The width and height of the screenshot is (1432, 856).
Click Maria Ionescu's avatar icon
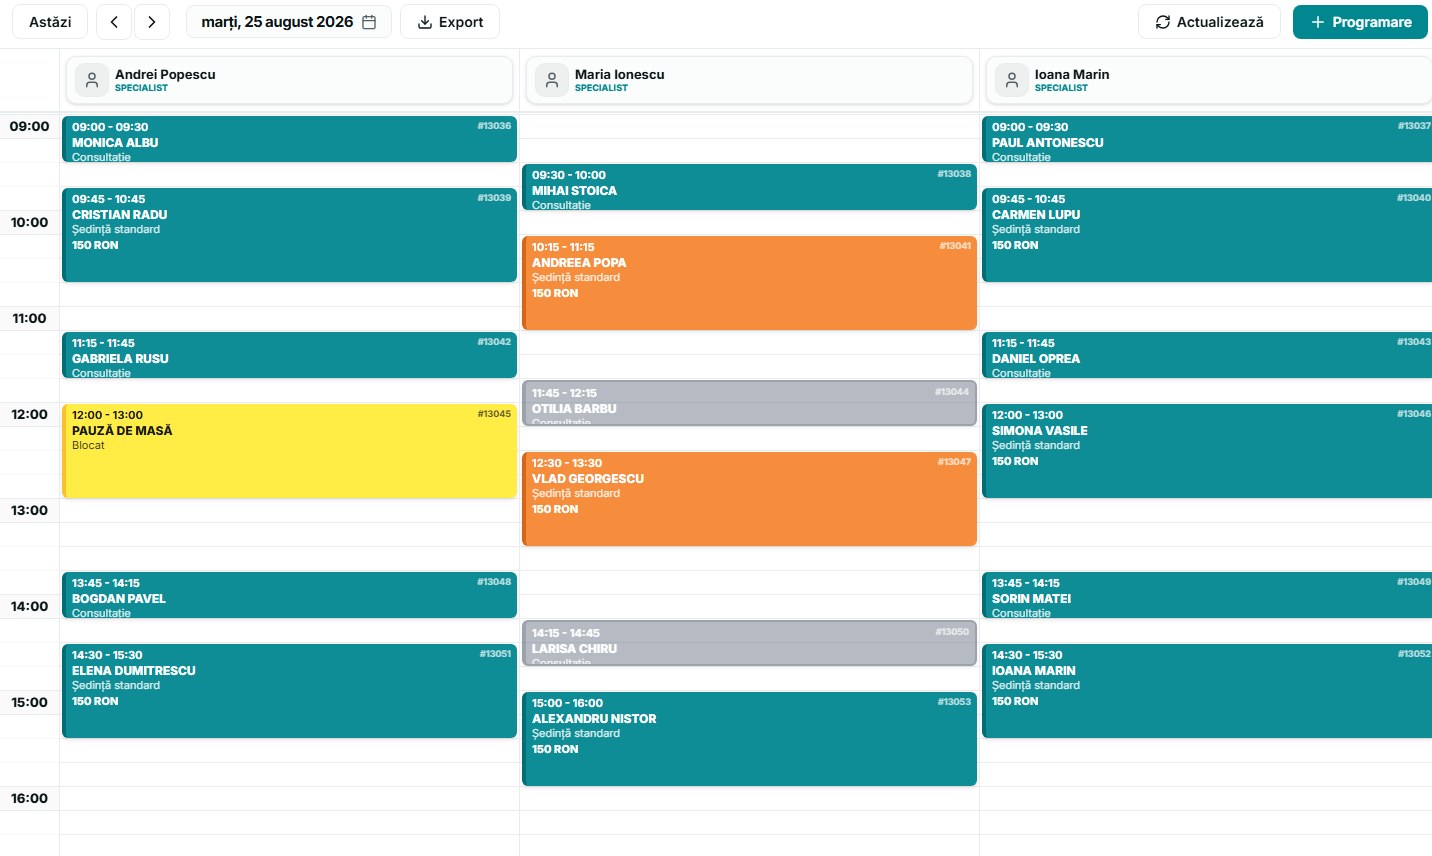(552, 80)
